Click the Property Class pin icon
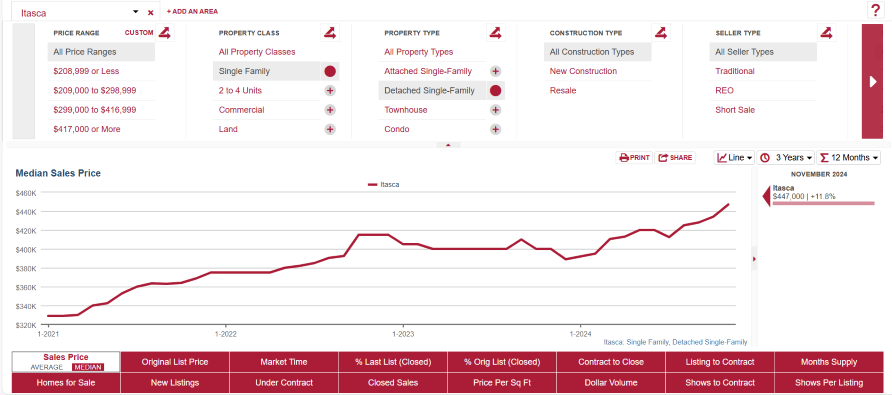 [330, 33]
